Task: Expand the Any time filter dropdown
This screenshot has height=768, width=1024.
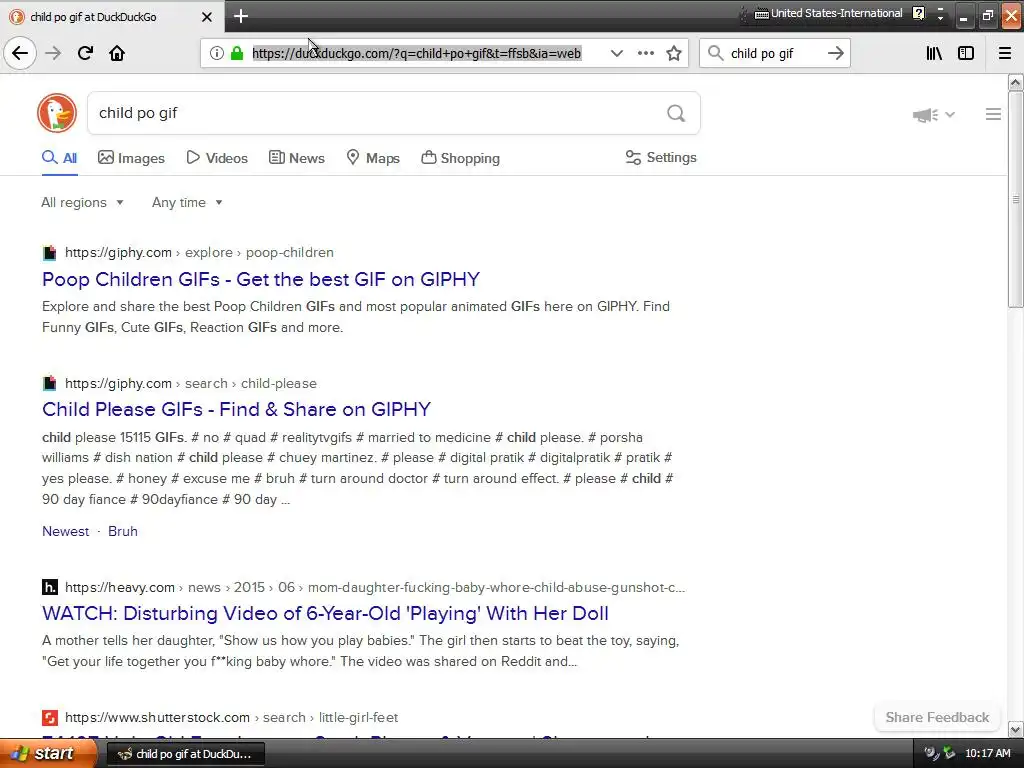Action: (x=187, y=202)
